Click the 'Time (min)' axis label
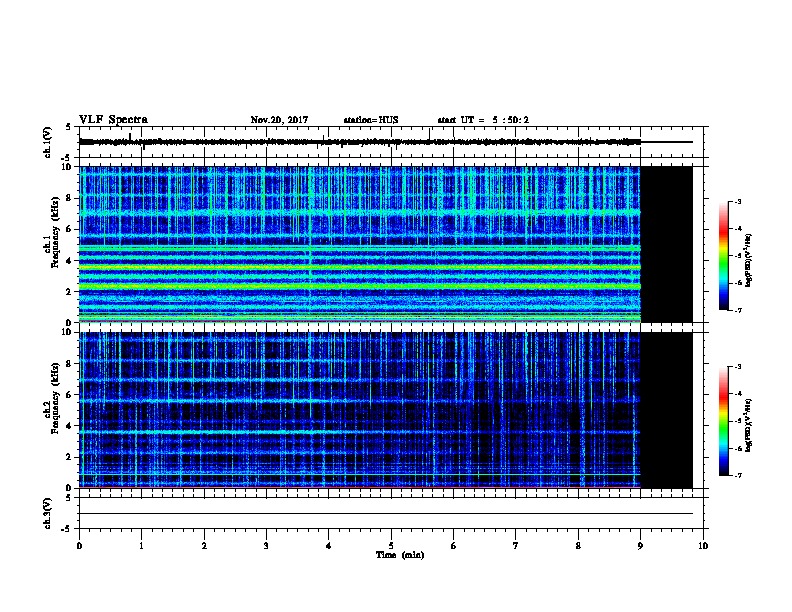The image size is (792, 612). point(400,555)
